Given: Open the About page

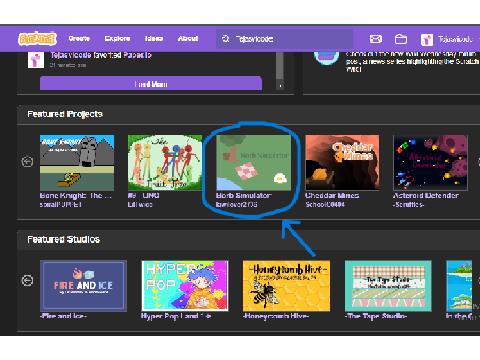Looking at the screenshot, I should point(188,39).
